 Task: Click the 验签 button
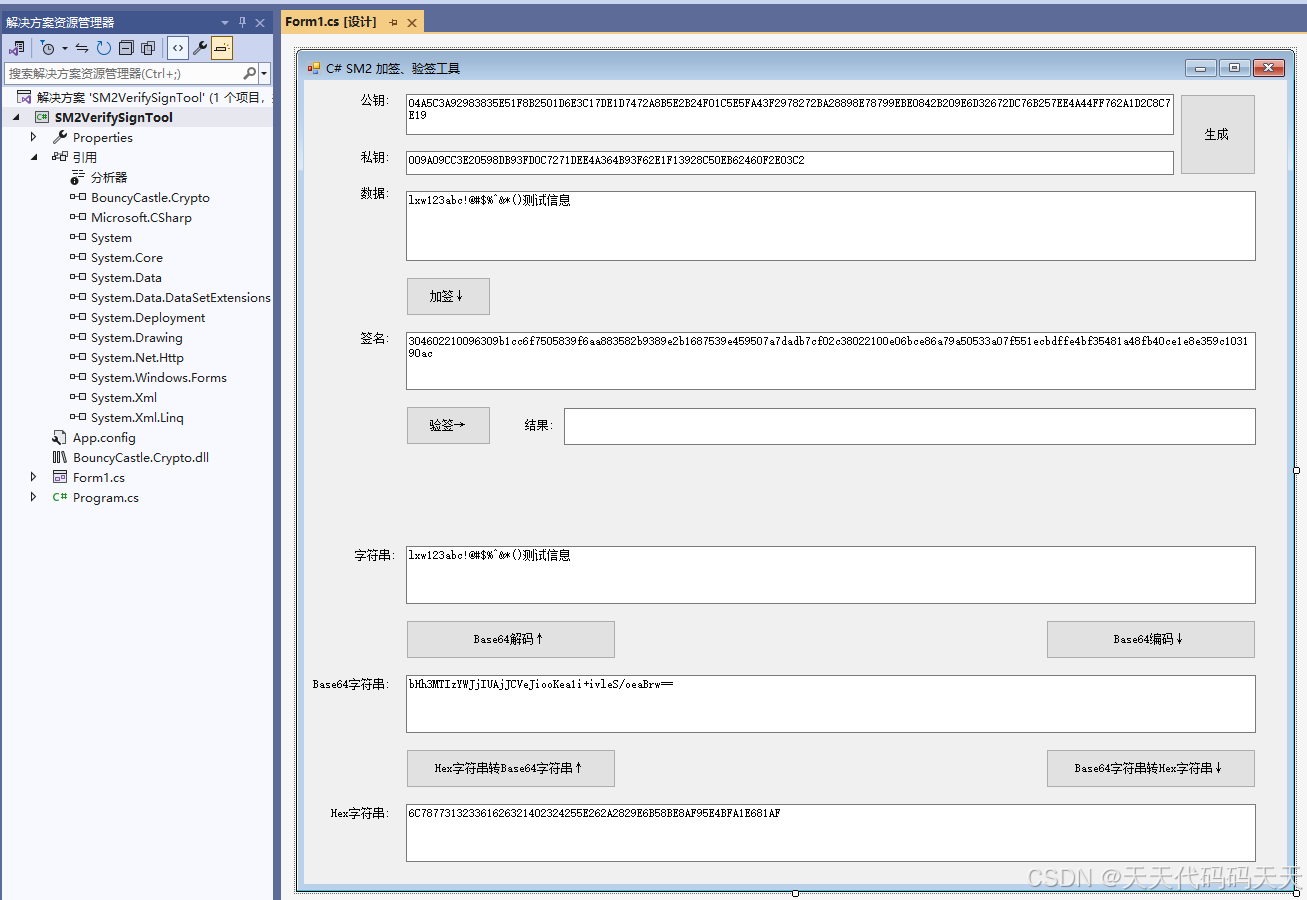click(448, 425)
